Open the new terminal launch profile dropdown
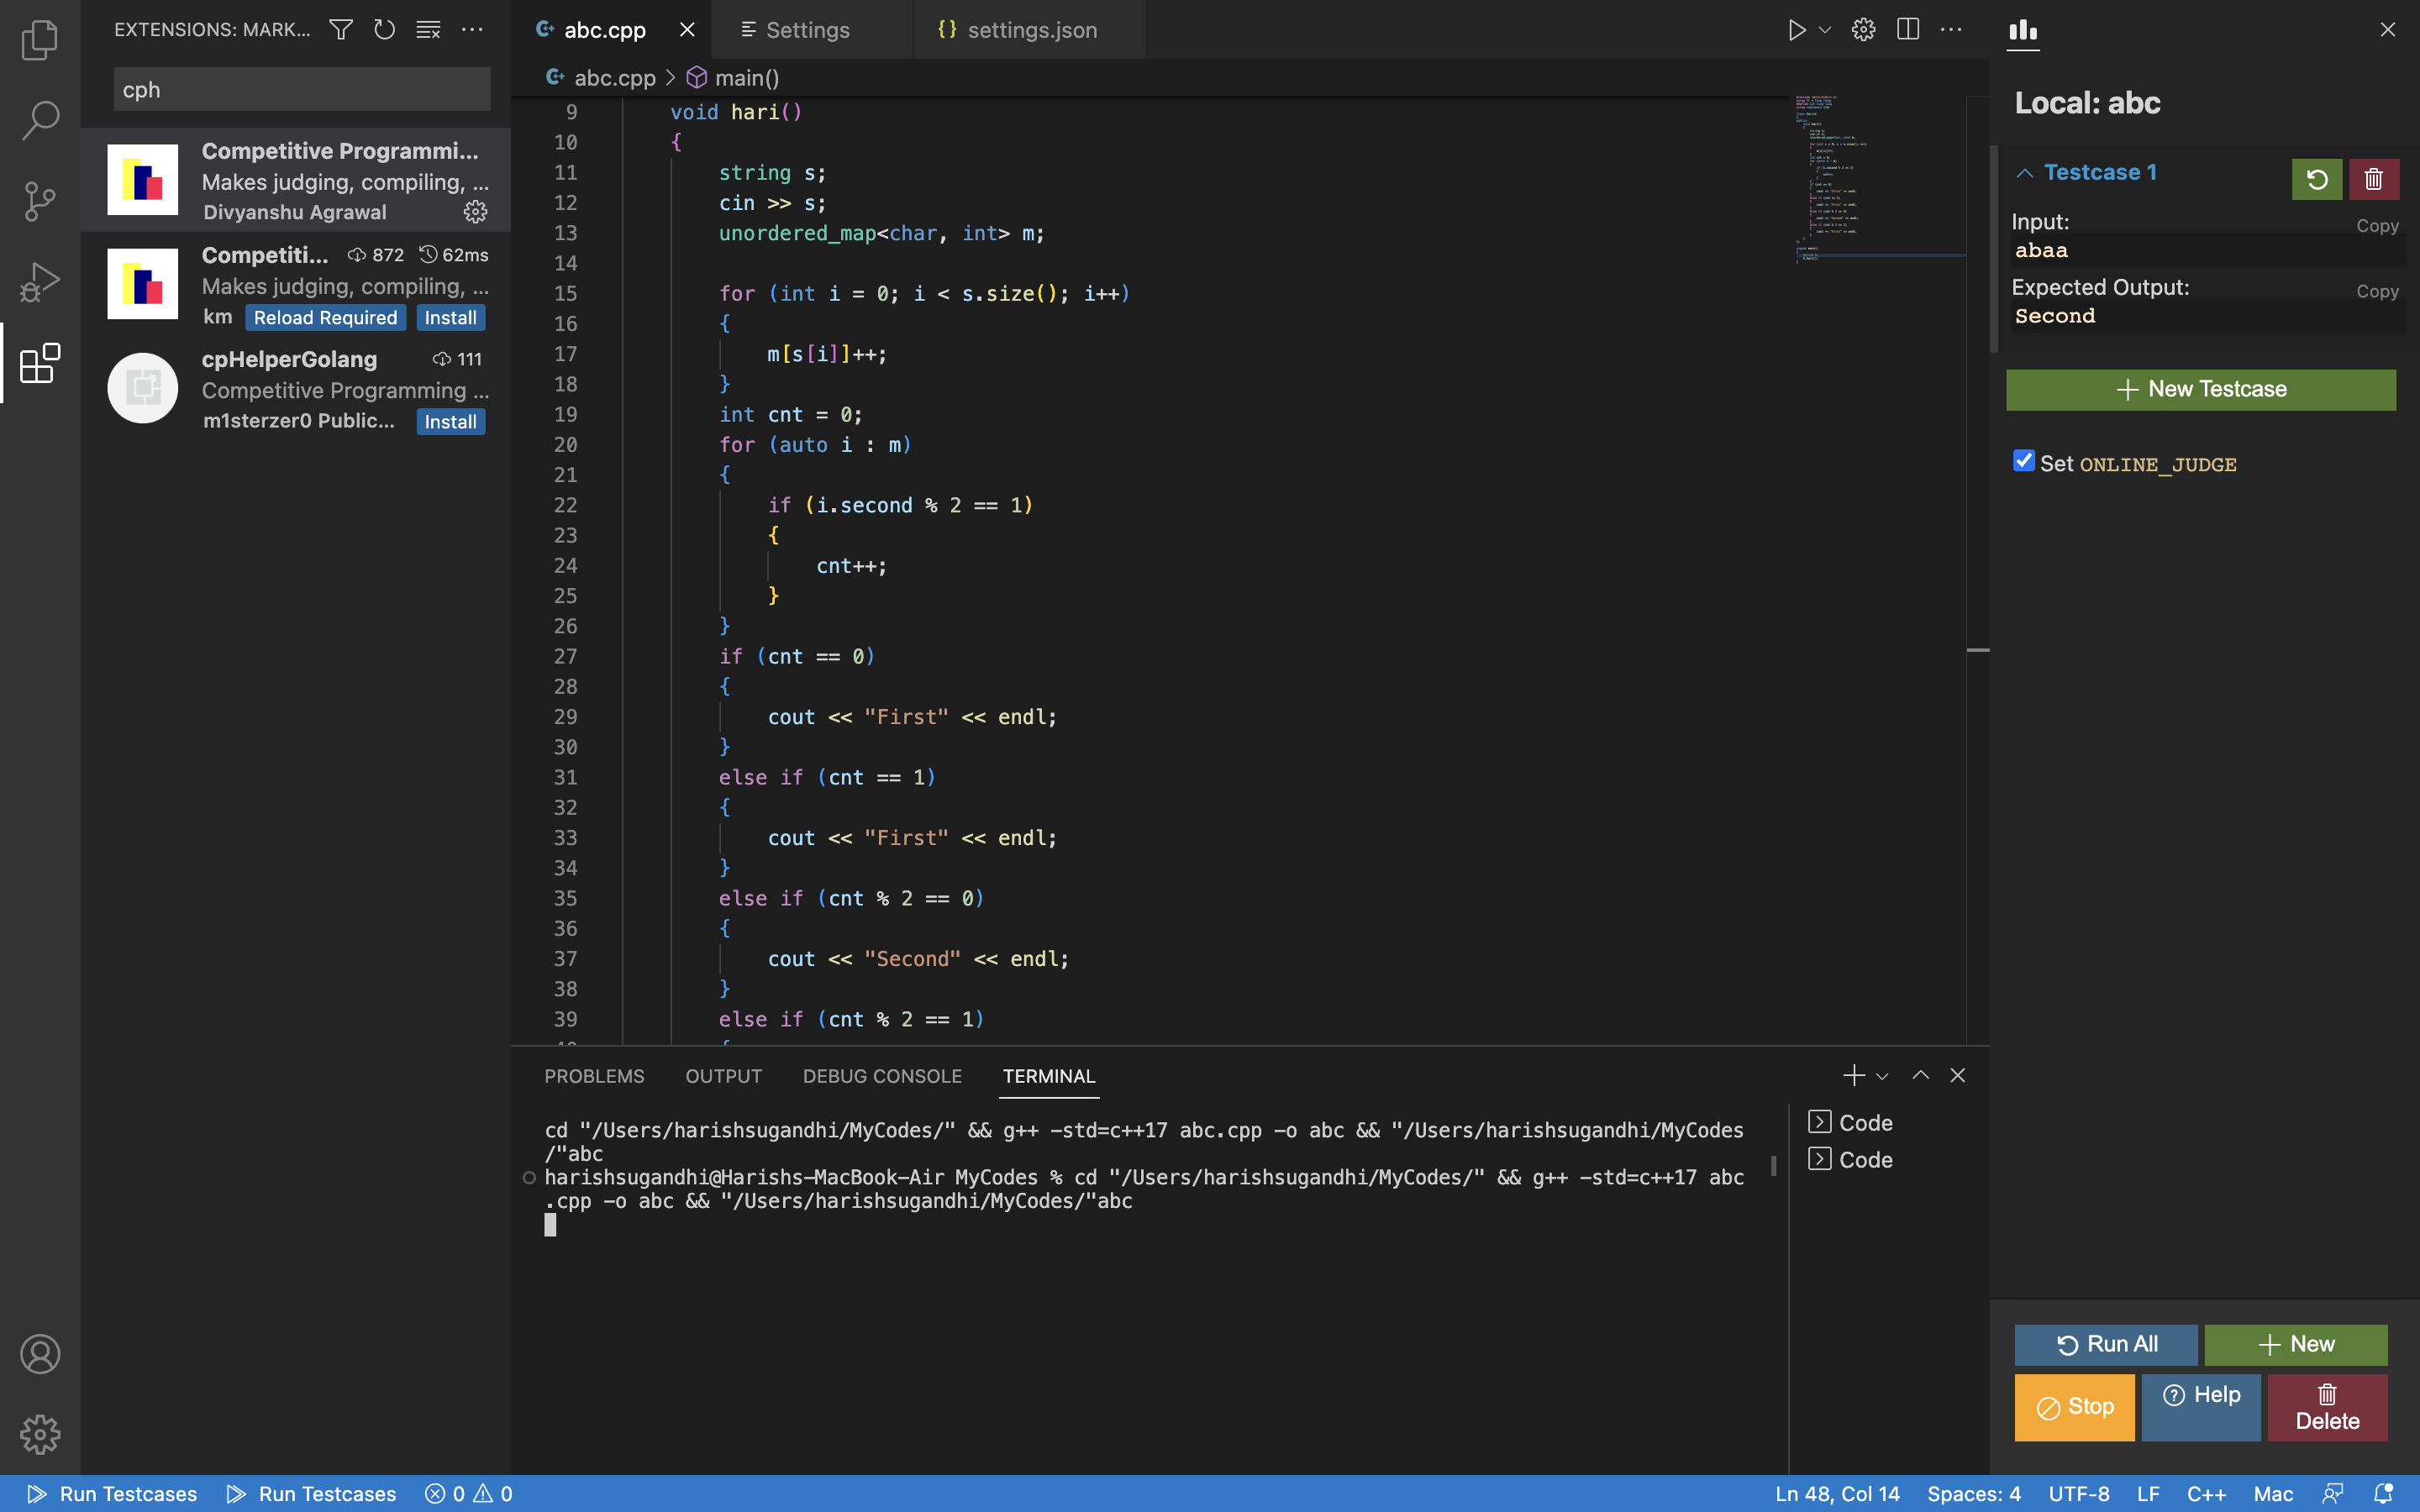2420x1512 pixels. coord(1882,1076)
